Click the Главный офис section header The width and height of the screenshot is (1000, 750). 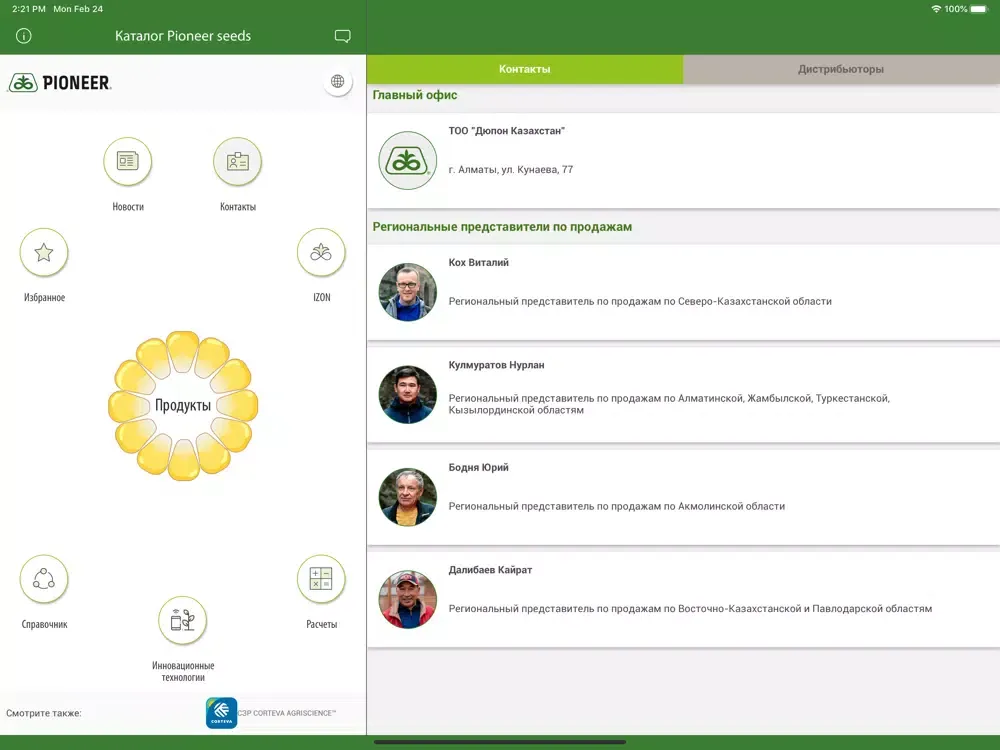(415, 95)
